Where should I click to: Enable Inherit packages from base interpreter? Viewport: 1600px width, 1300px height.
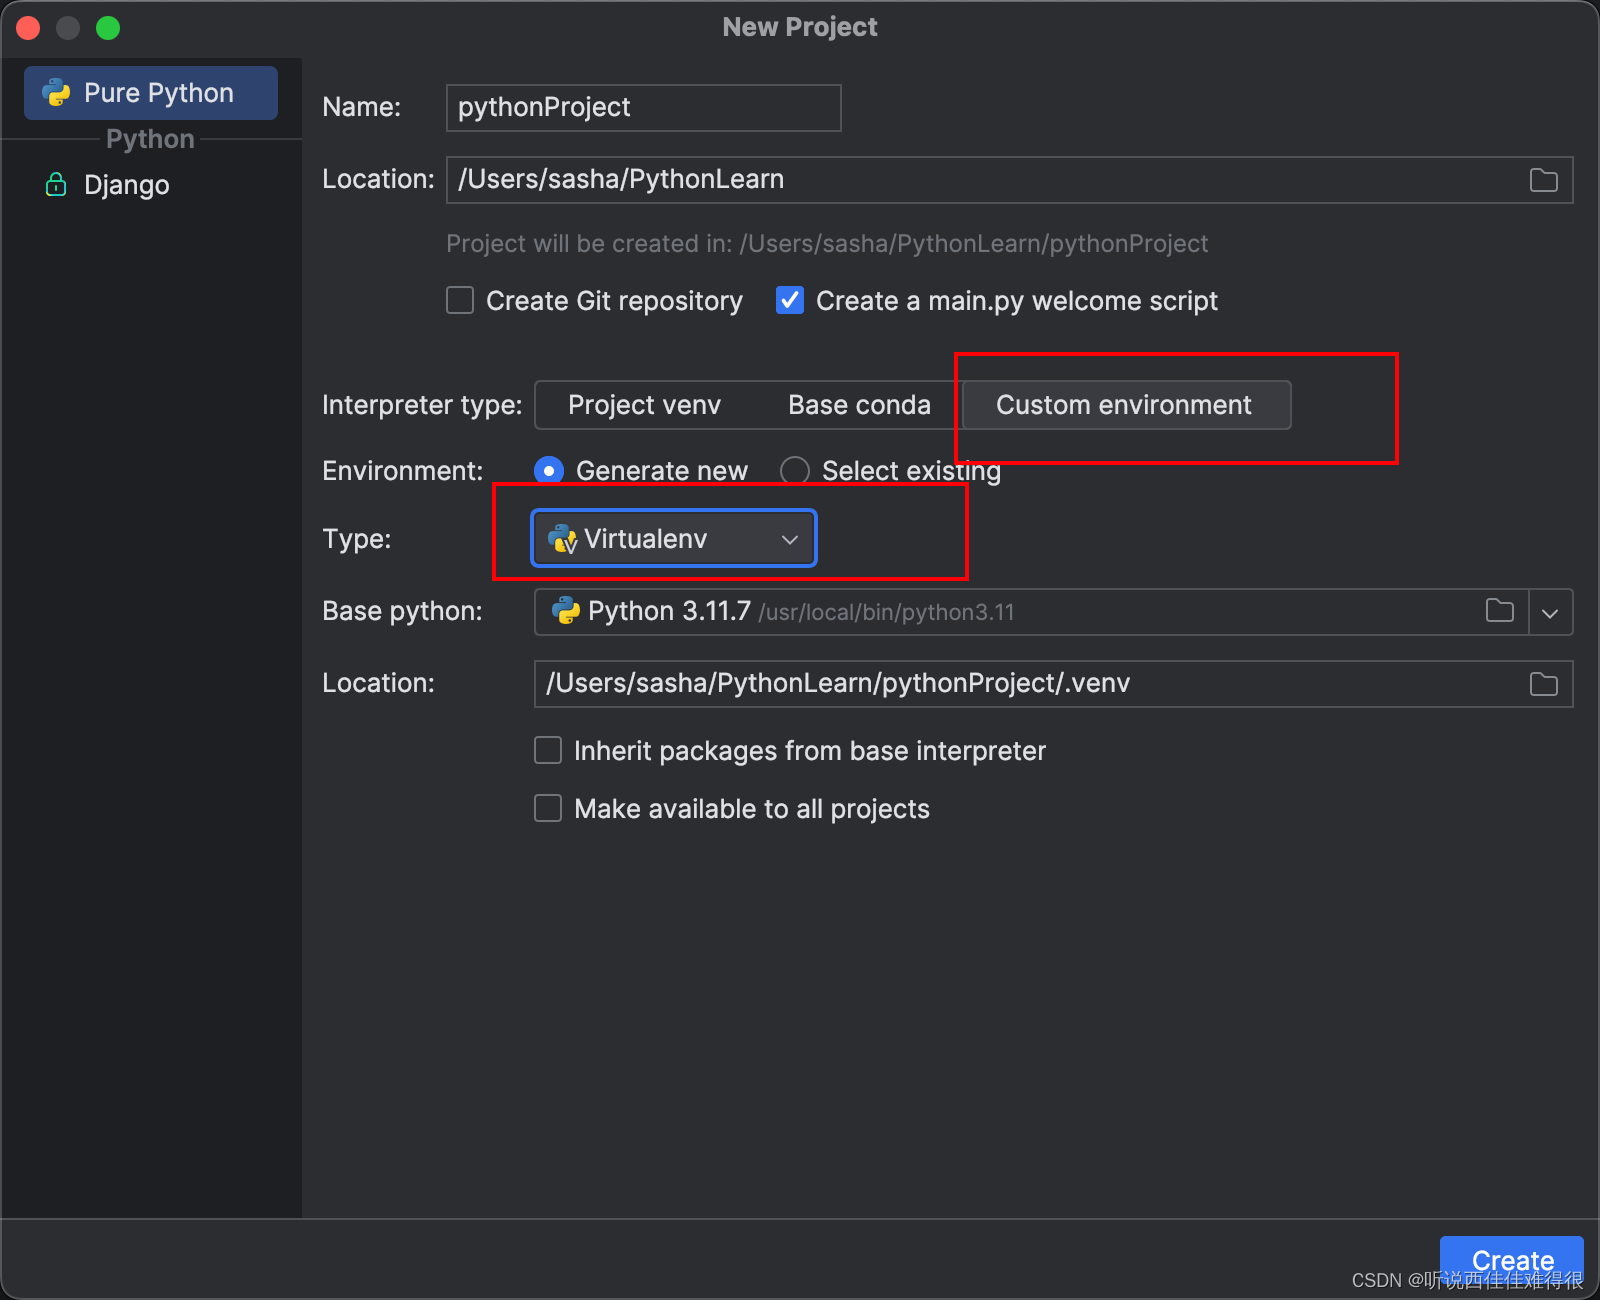click(548, 750)
